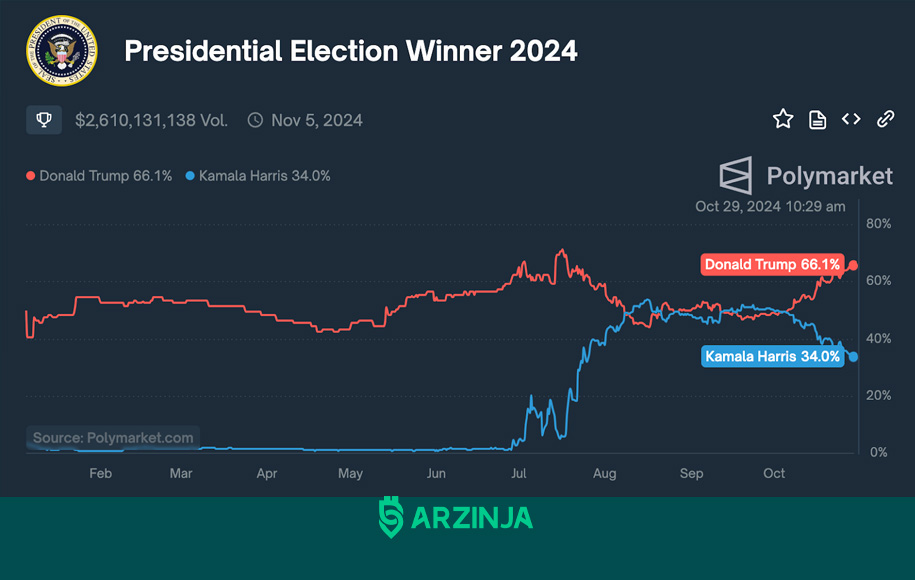Toggle the Kamala Harris legend entry
915x580 pixels.
point(258,176)
